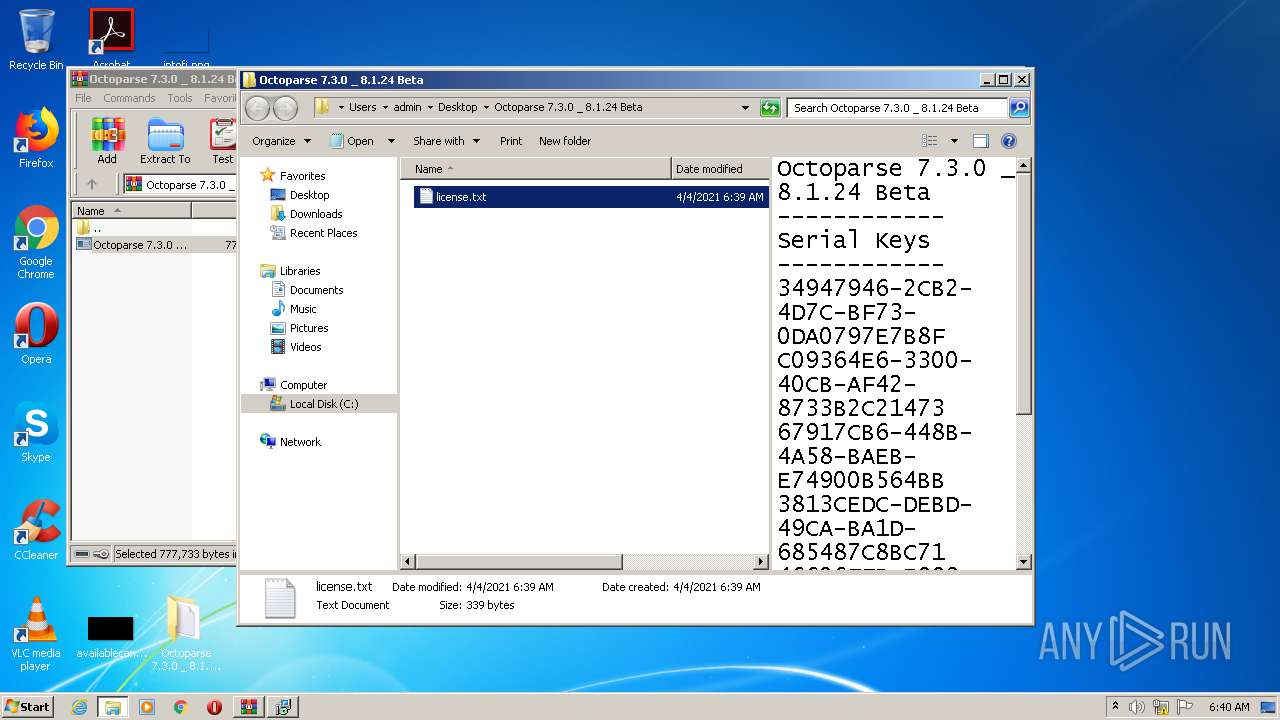The height and width of the screenshot is (720, 1280).
Task: Select Favorites in the navigation pane
Action: [302, 176]
